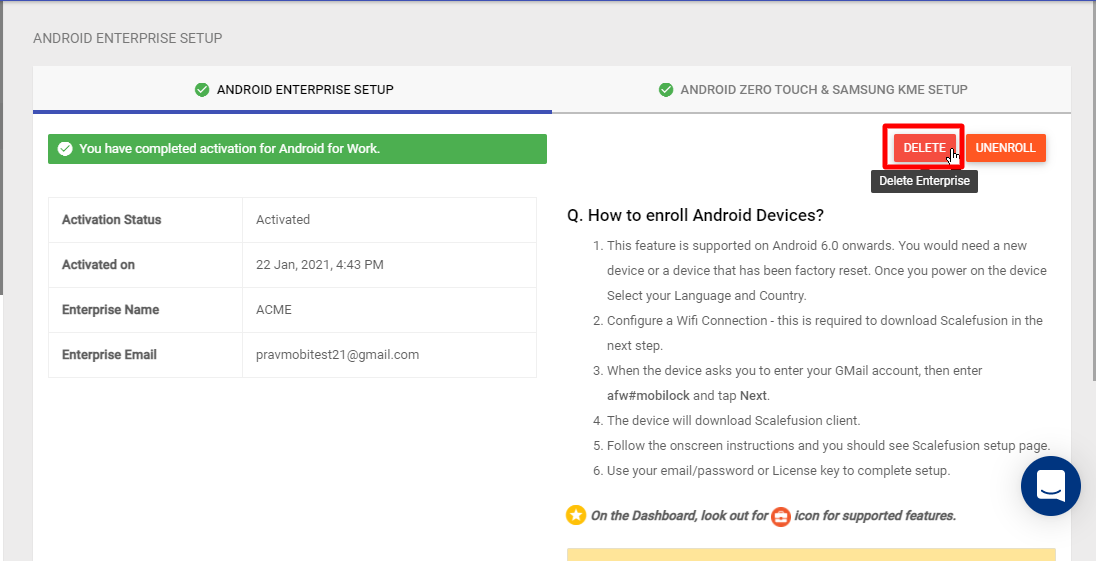Image resolution: width=1096 pixels, height=561 pixels.
Task: Click the Activation Status row label
Action: point(111,219)
